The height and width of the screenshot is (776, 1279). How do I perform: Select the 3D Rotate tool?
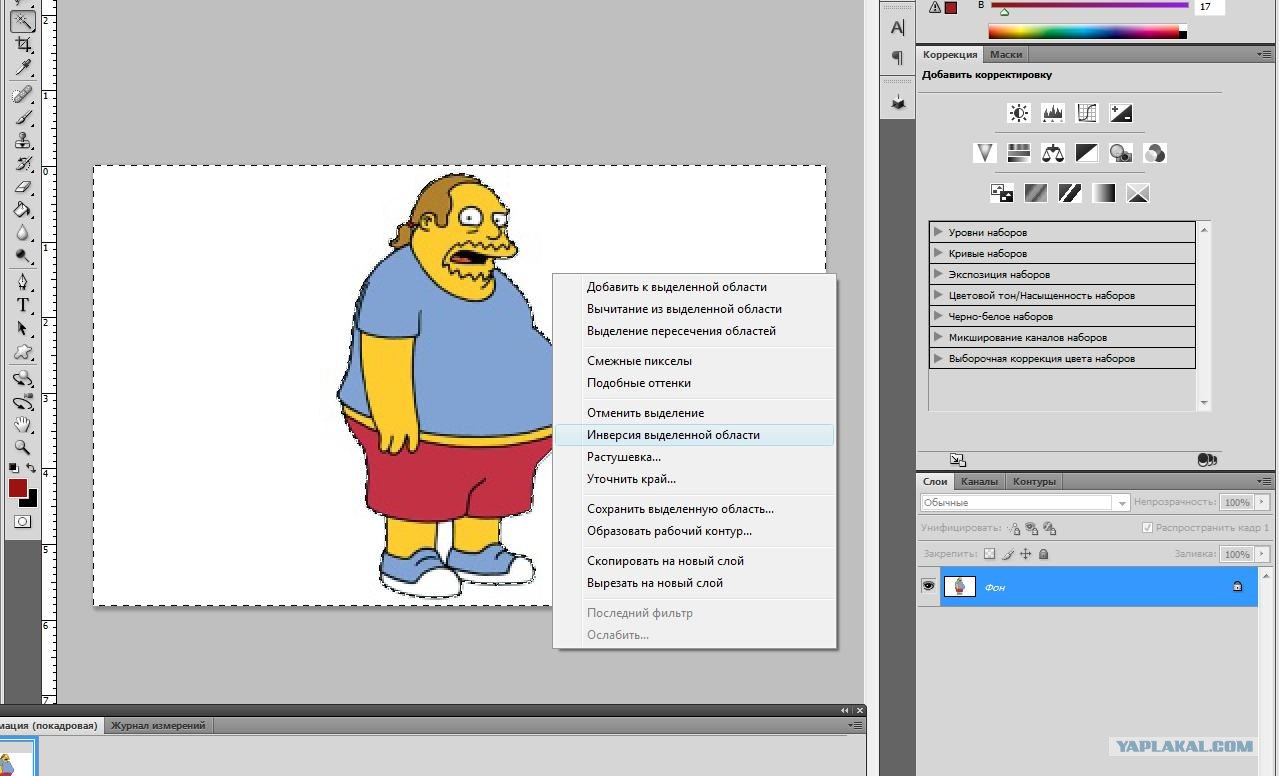click(22, 379)
